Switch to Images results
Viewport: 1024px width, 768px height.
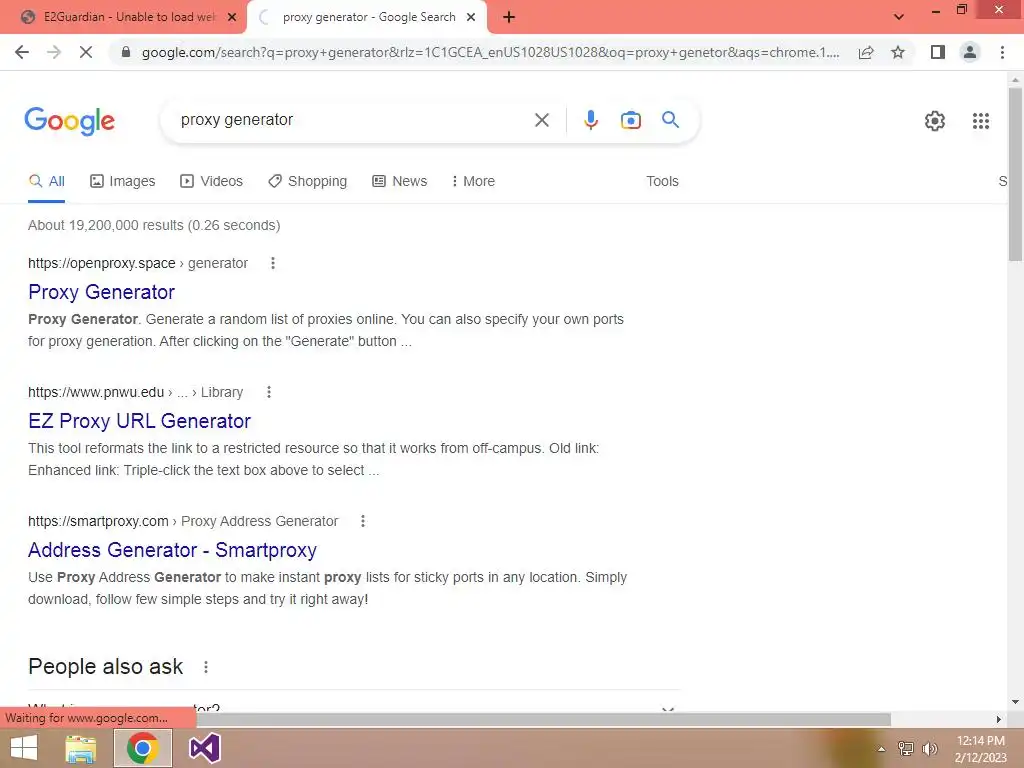pyautogui.click(x=123, y=181)
